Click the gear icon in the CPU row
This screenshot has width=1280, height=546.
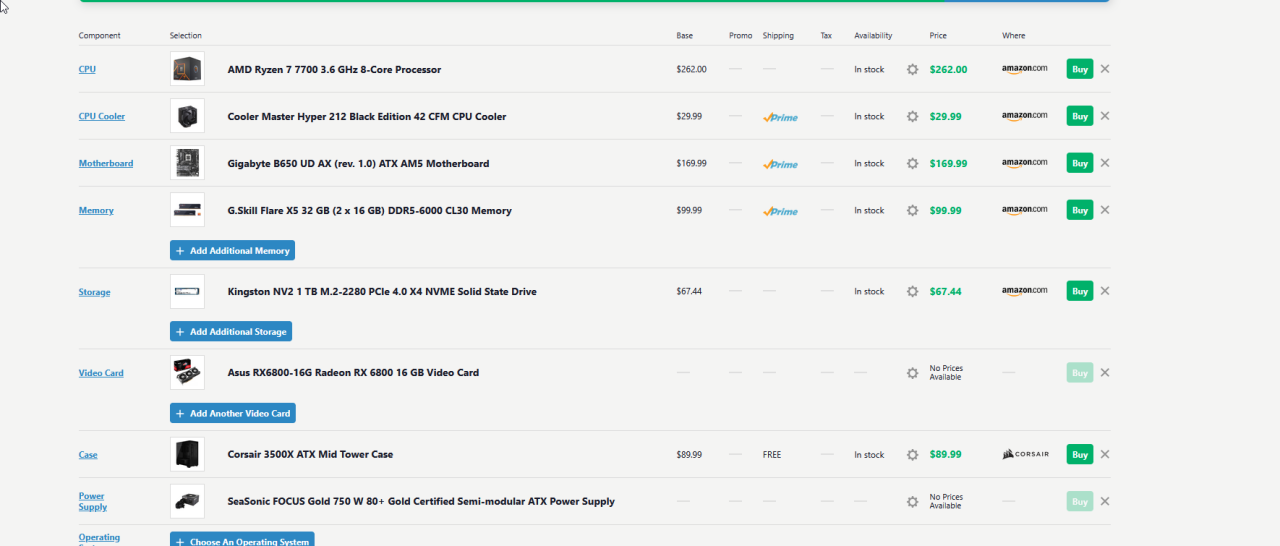912,70
